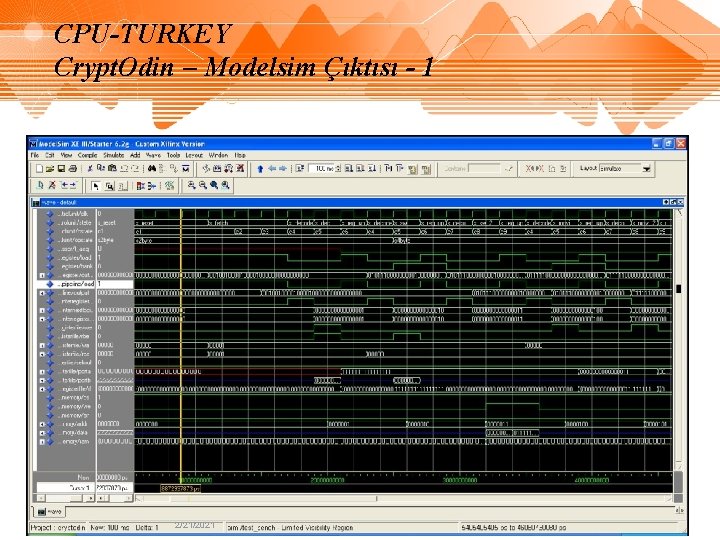Image resolution: width=720 pixels, height=540 pixels.
Task: Click the red X icons beside Contains field
Action: click(x=534, y=169)
